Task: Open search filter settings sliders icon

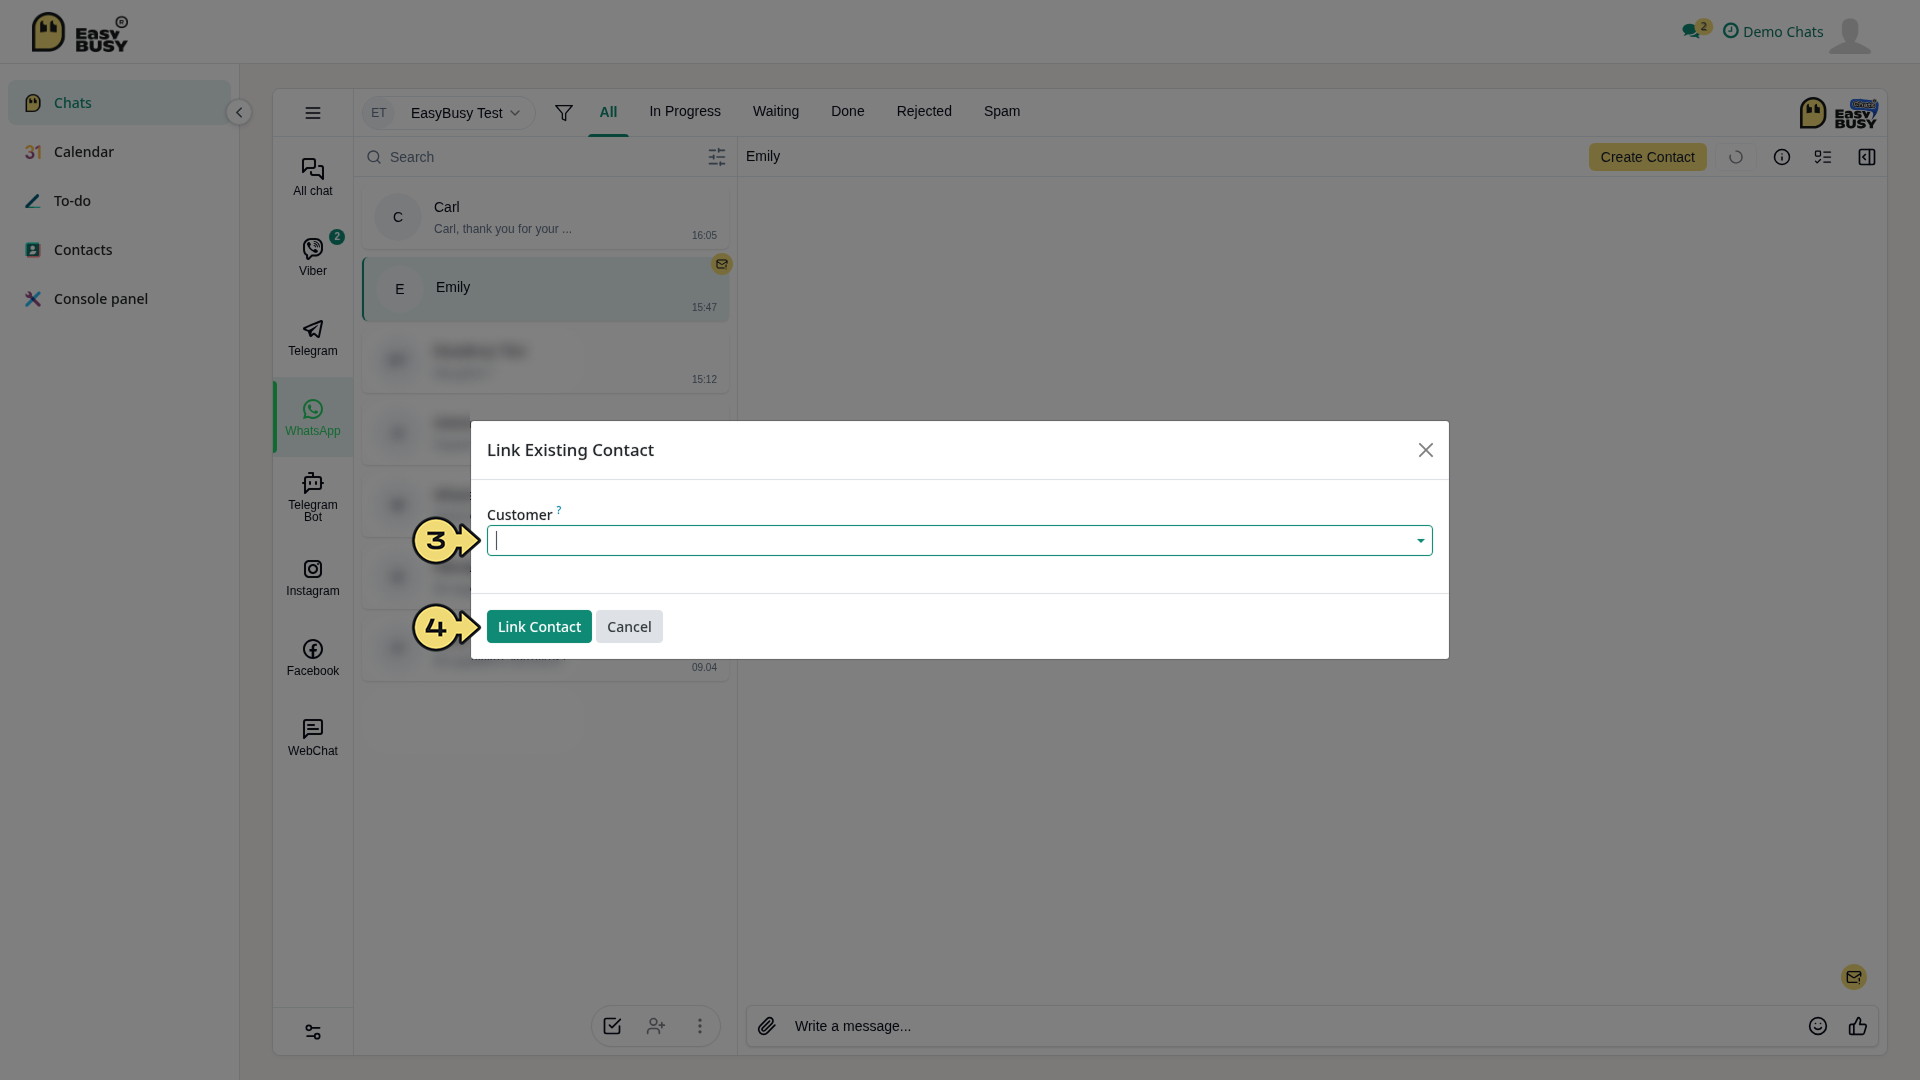Action: (x=717, y=157)
